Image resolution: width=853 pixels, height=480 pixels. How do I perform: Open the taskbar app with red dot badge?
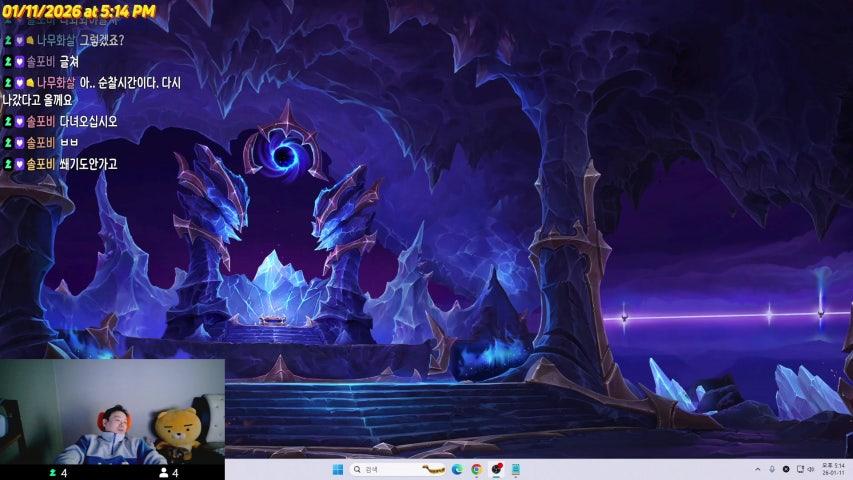point(496,469)
